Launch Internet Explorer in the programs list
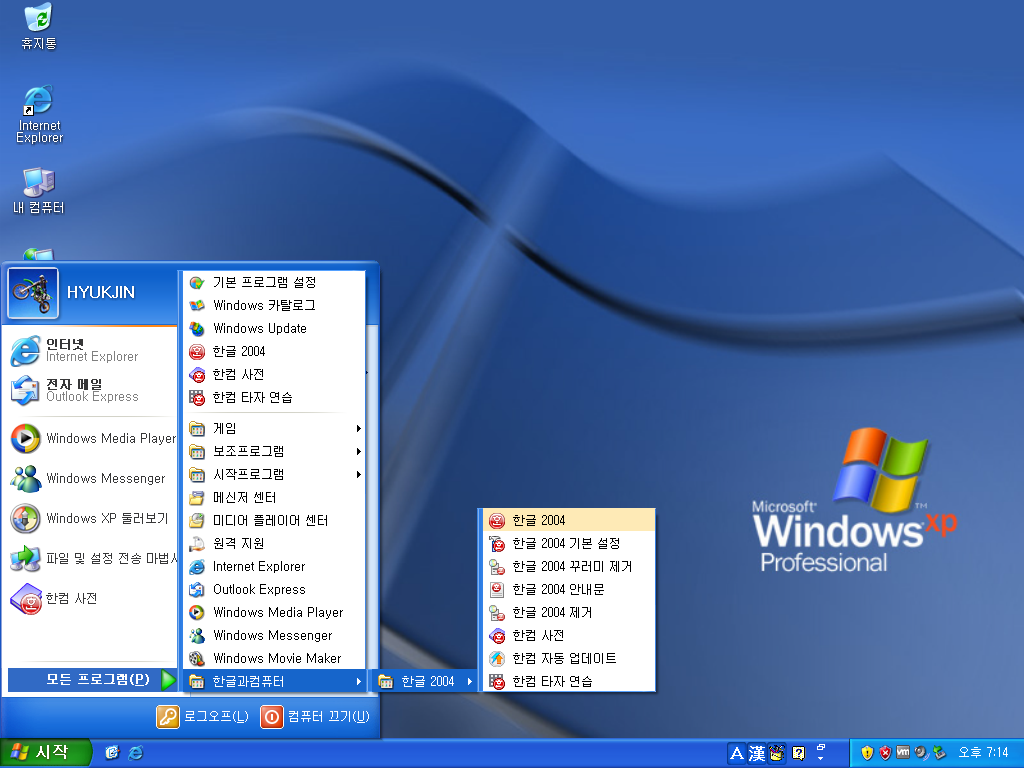Viewport: 1024px width, 768px height. 274,566
